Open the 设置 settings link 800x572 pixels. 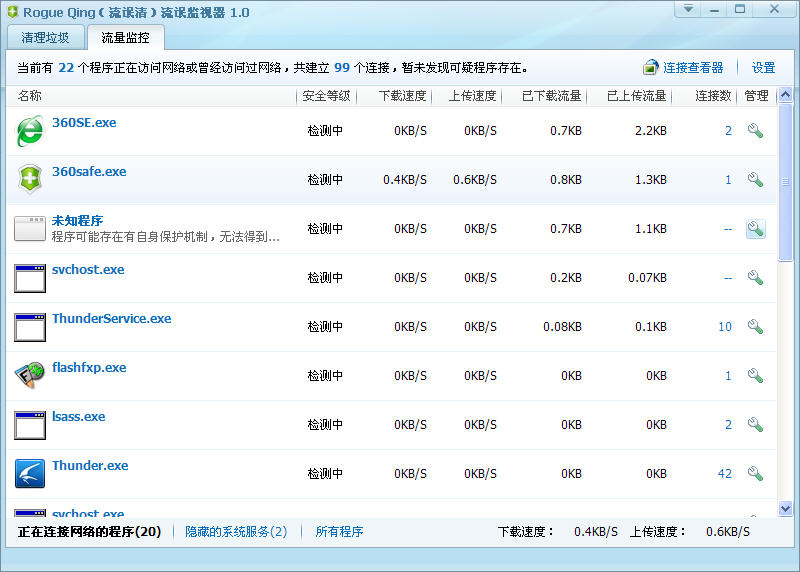(763, 68)
